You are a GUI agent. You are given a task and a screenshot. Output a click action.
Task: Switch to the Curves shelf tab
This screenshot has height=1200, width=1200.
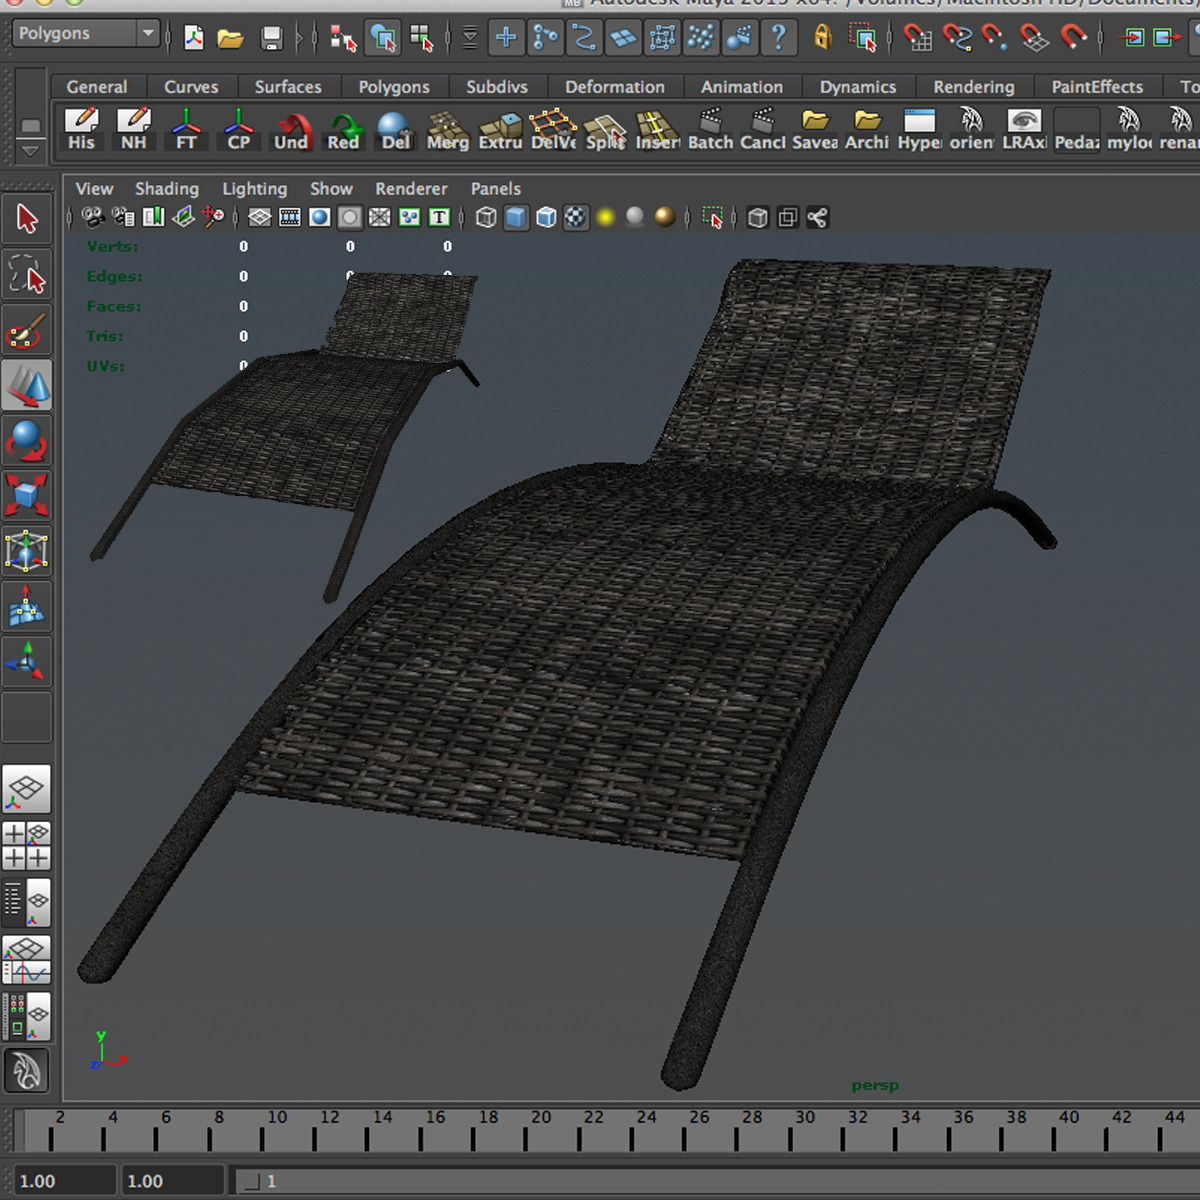[x=191, y=87]
